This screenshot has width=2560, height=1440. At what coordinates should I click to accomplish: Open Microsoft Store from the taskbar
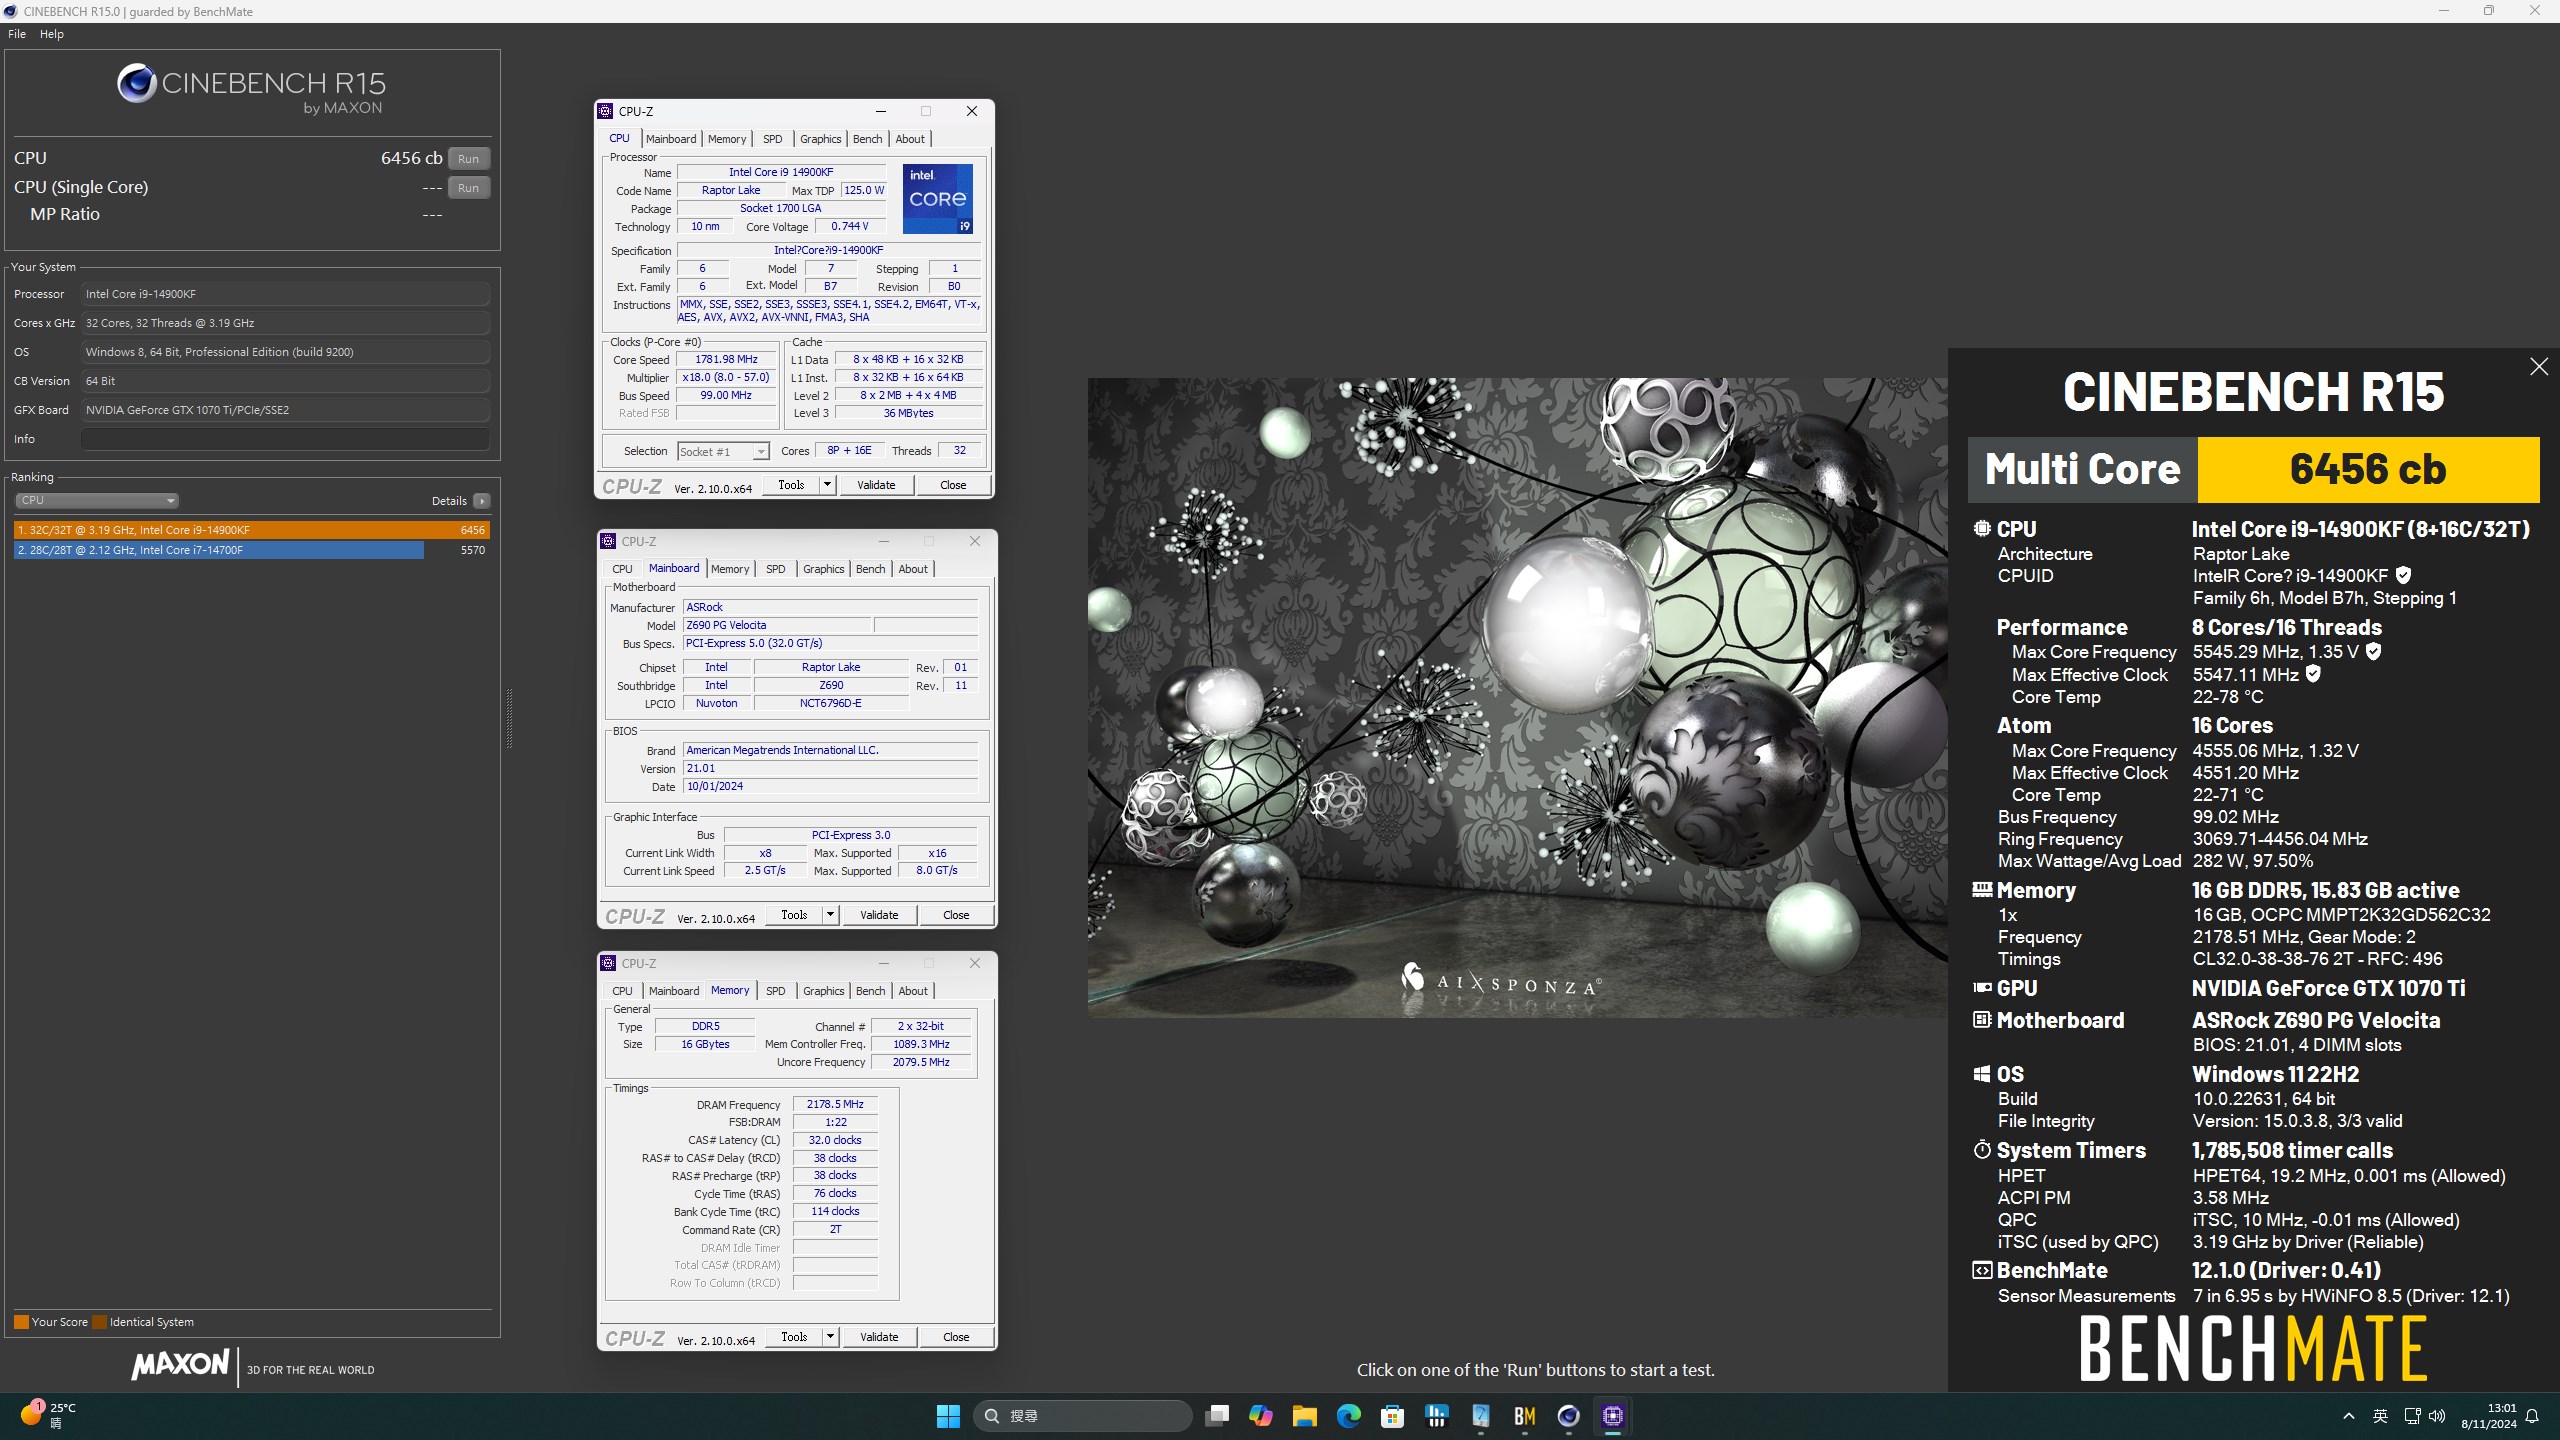click(x=1392, y=1416)
